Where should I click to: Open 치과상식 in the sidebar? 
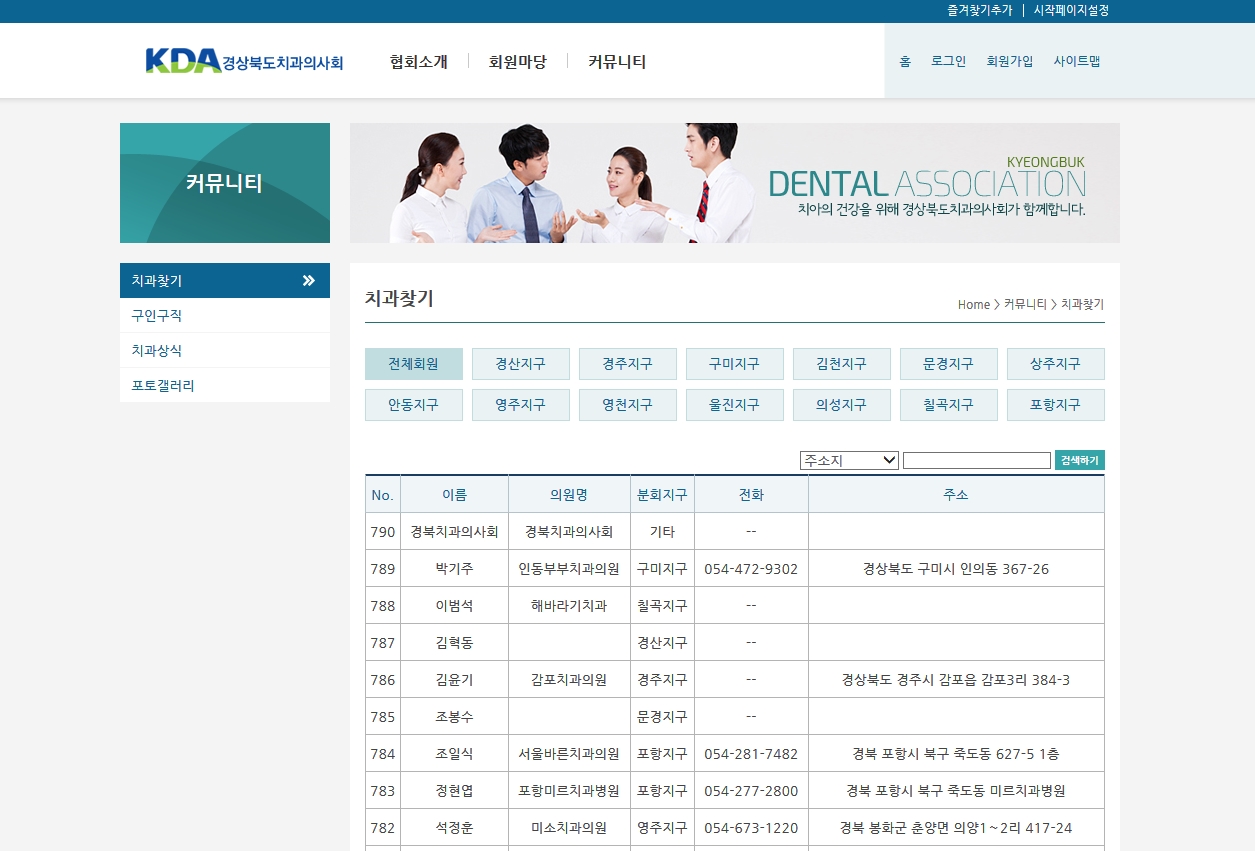coord(225,351)
